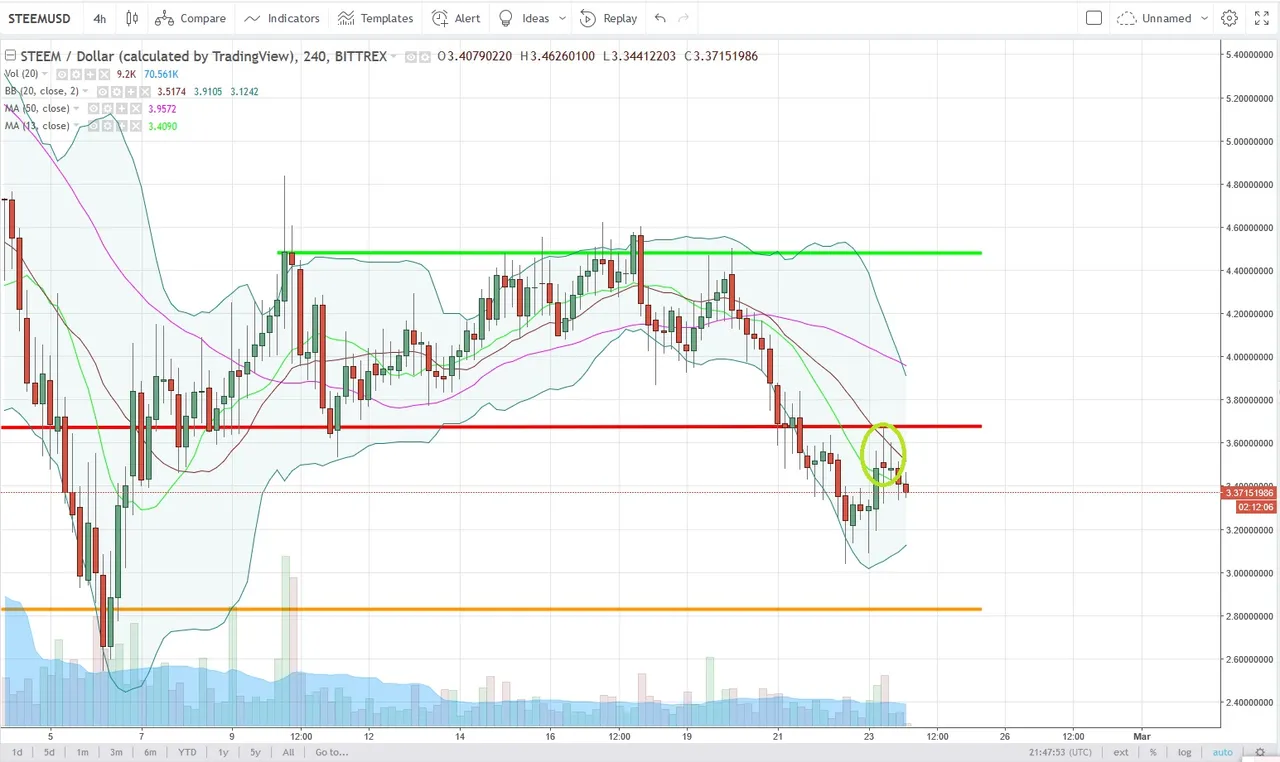Toggle the ext extended hours option
This screenshot has height=762, width=1280.
coord(1121,752)
